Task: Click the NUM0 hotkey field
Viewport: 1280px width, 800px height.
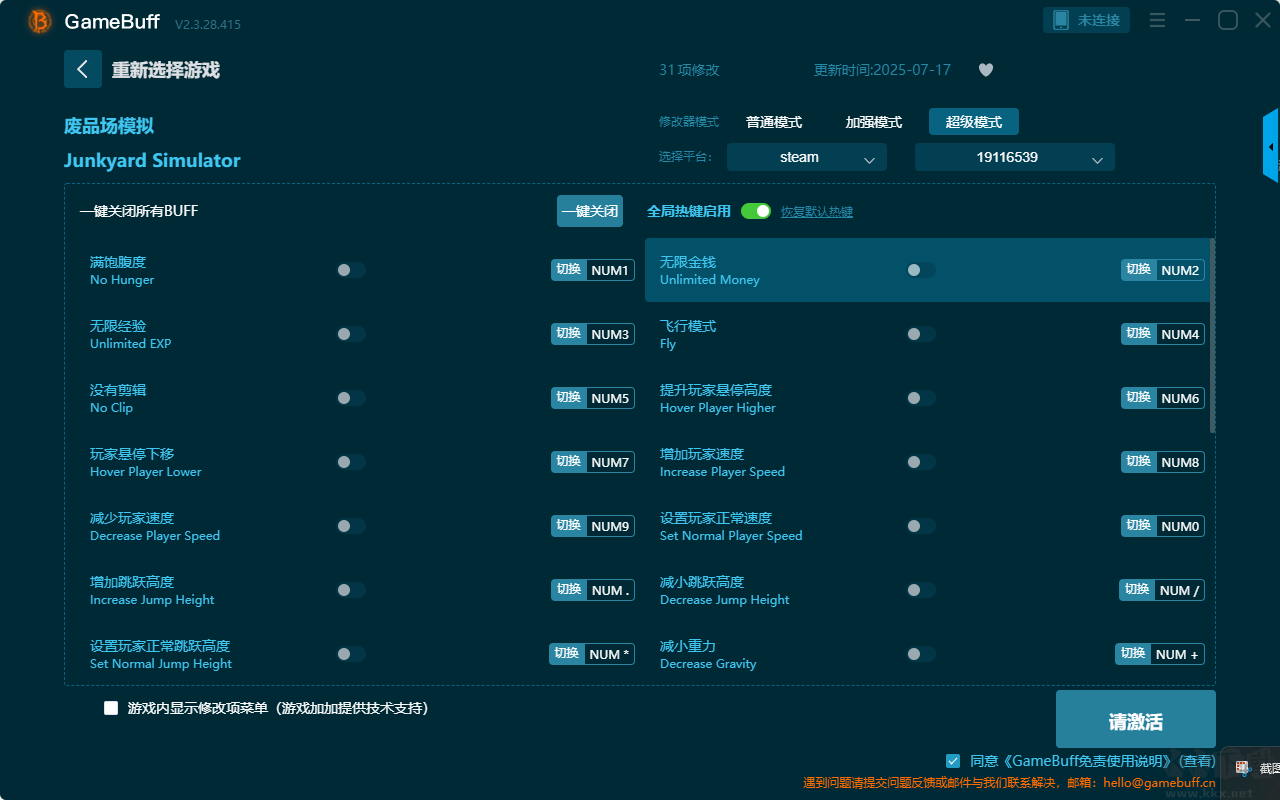Action: pyautogui.click(x=1180, y=526)
